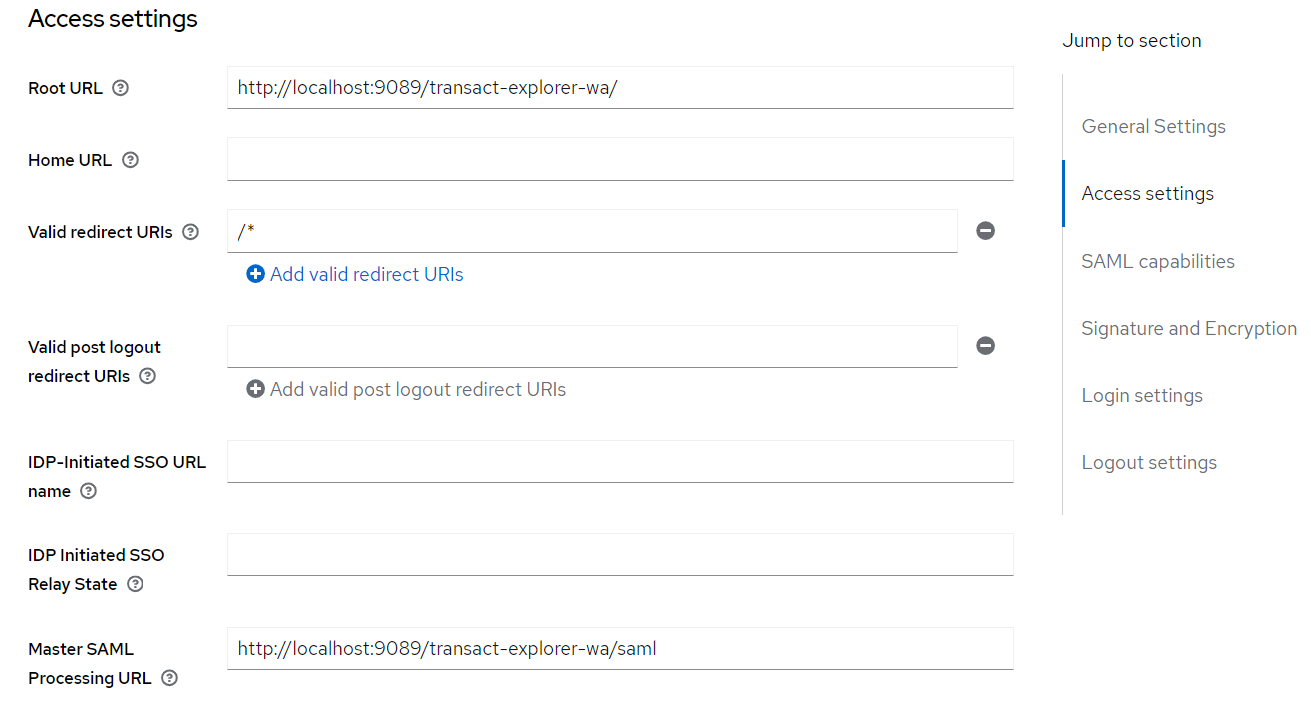Remove the /* valid redirect URI
The height and width of the screenshot is (719, 1311).
point(985,231)
